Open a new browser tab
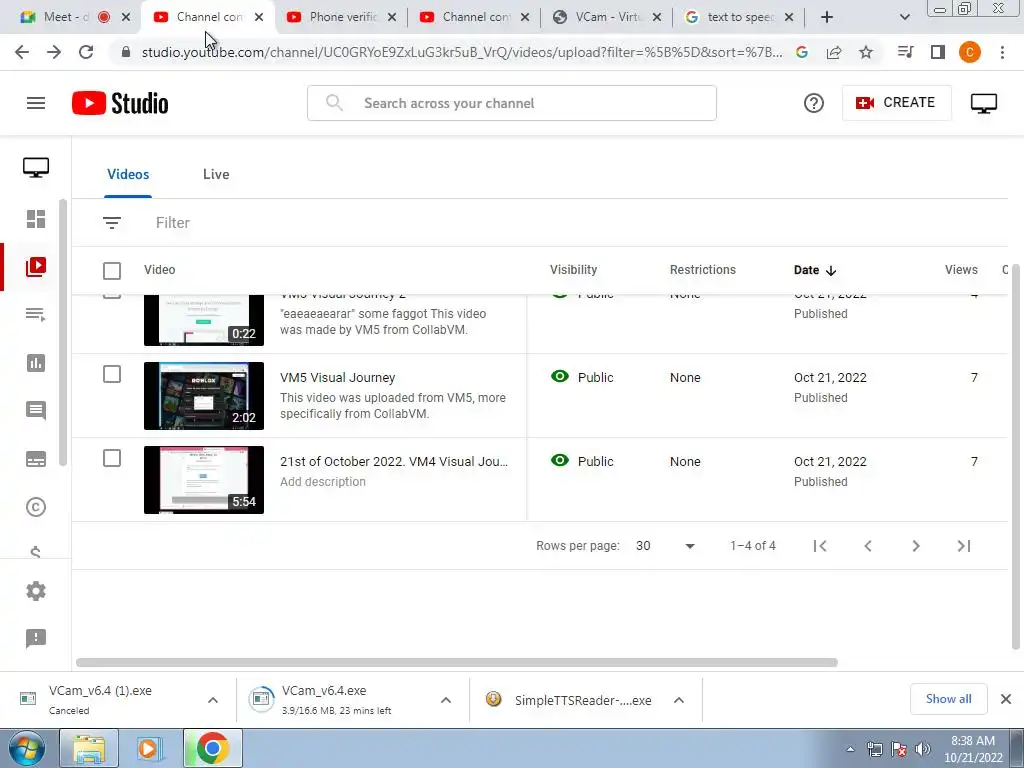This screenshot has width=1024, height=768. click(x=827, y=17)
